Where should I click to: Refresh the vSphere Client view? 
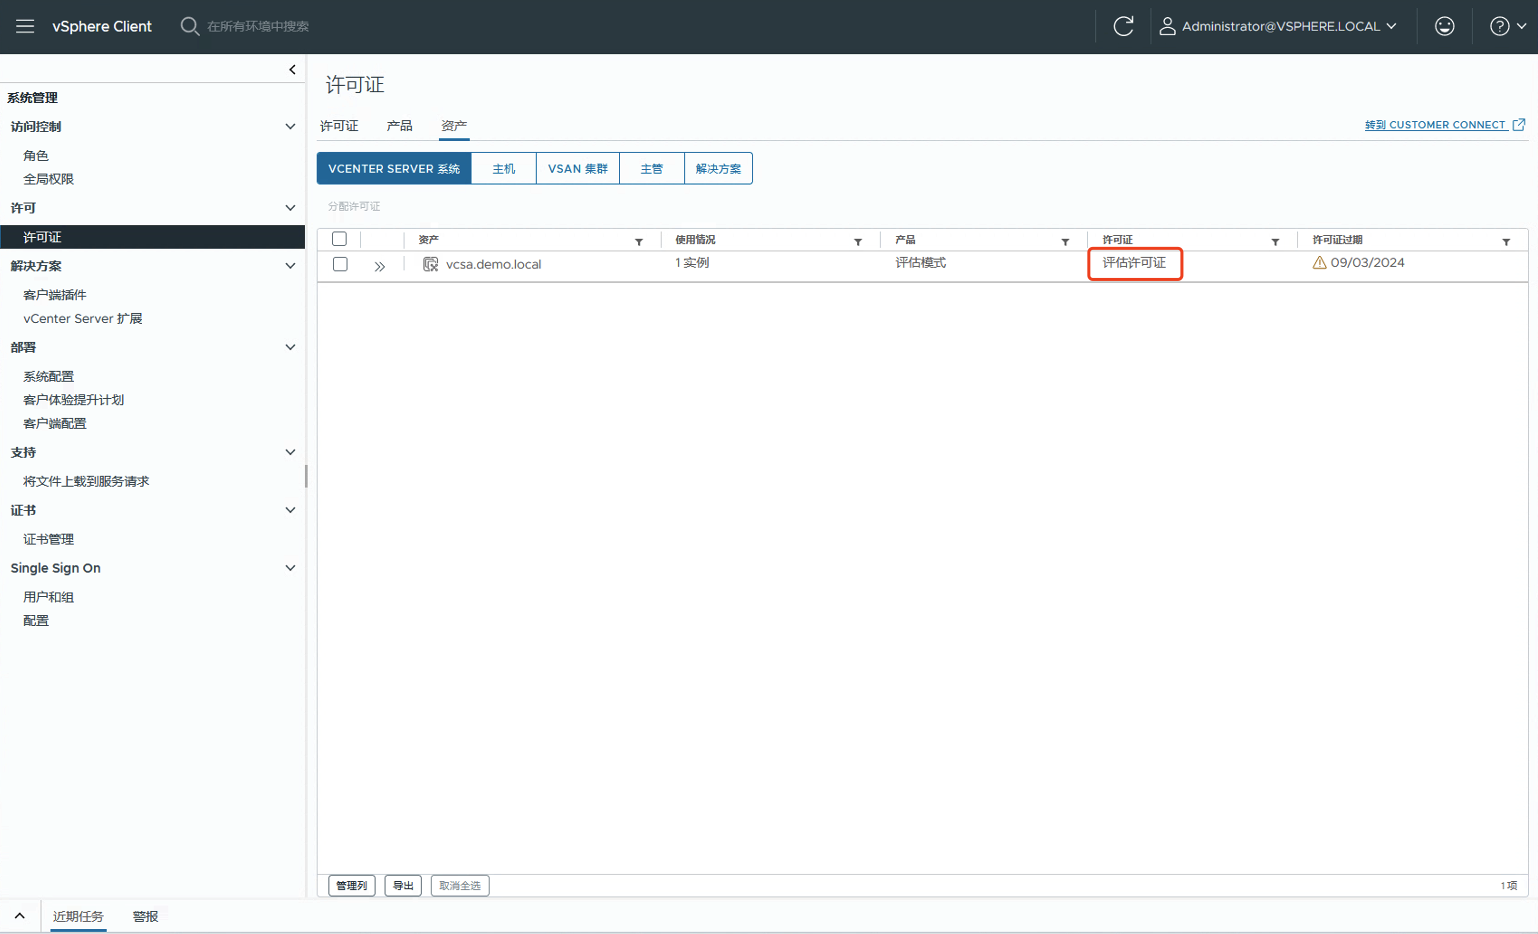click(x=1123, y=26)
